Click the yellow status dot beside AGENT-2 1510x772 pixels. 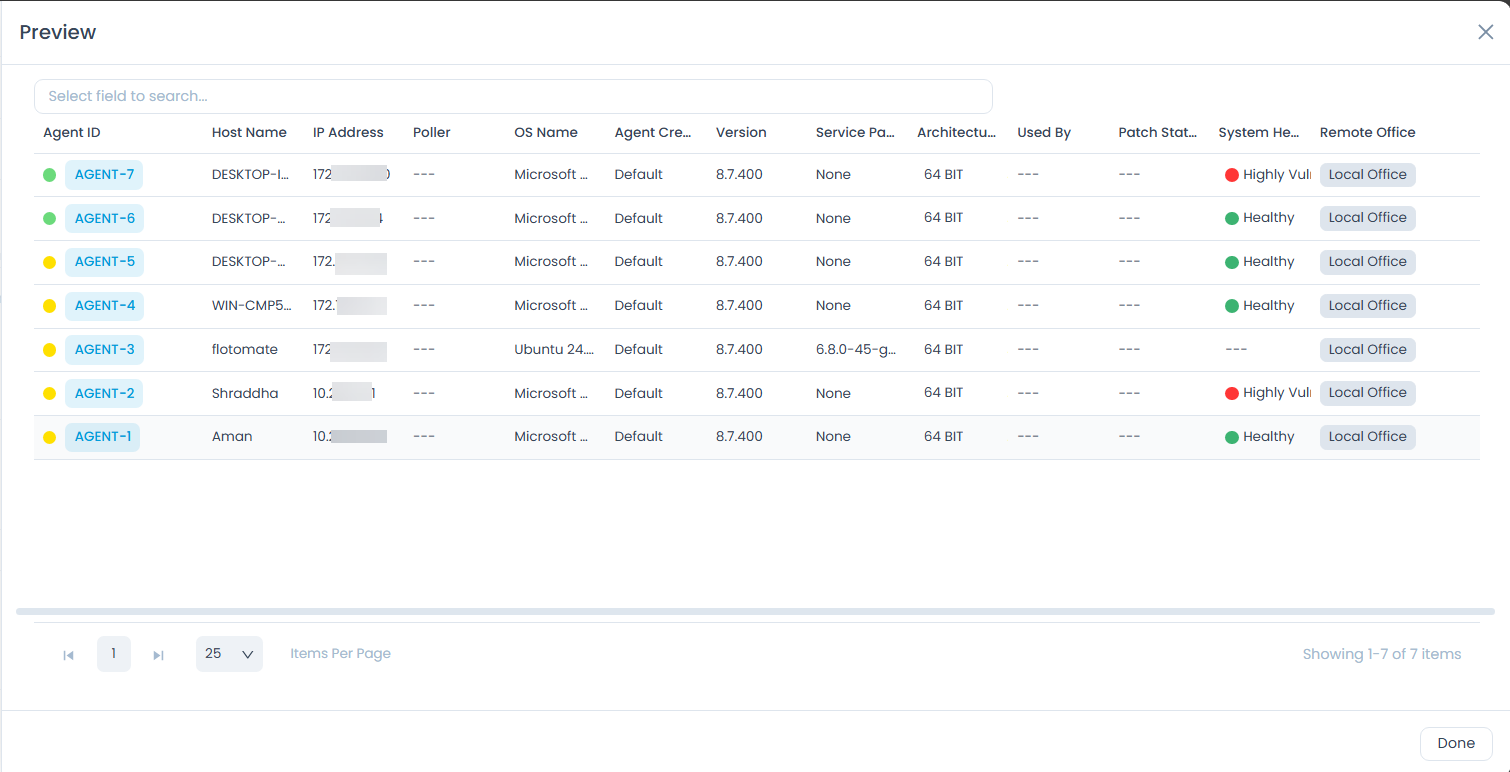(x=49, y=393)
